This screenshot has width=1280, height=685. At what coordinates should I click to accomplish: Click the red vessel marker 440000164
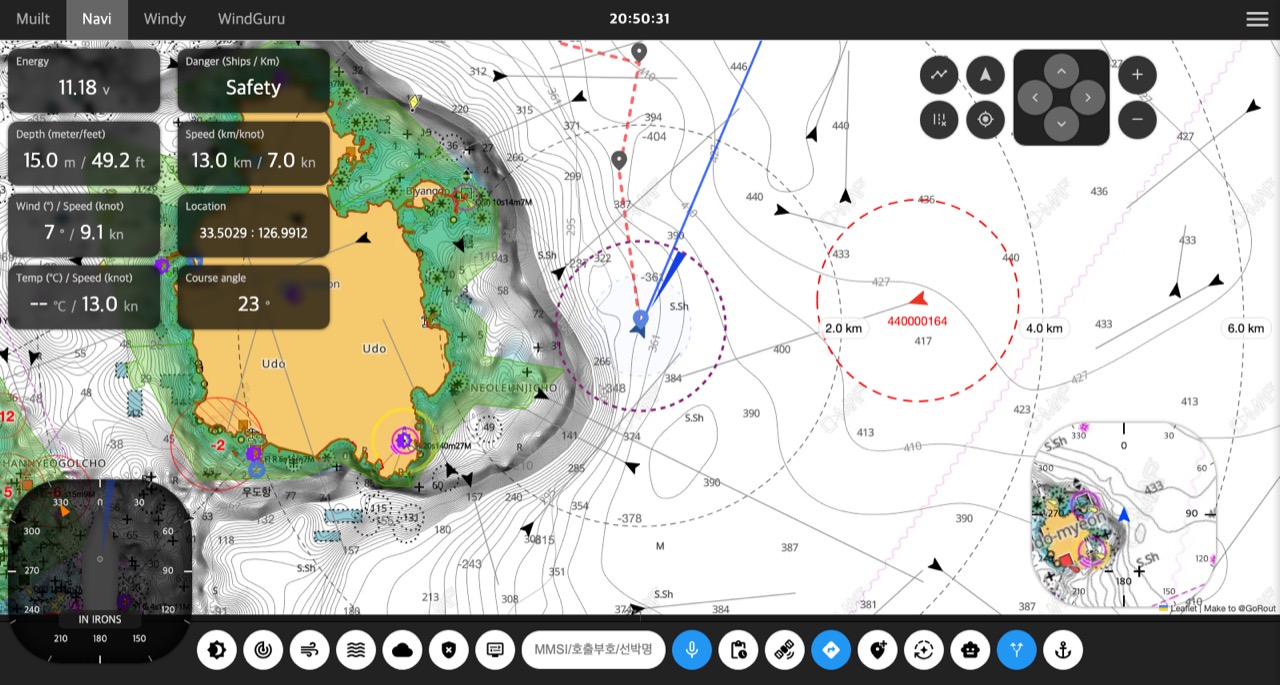click(918, 298)
